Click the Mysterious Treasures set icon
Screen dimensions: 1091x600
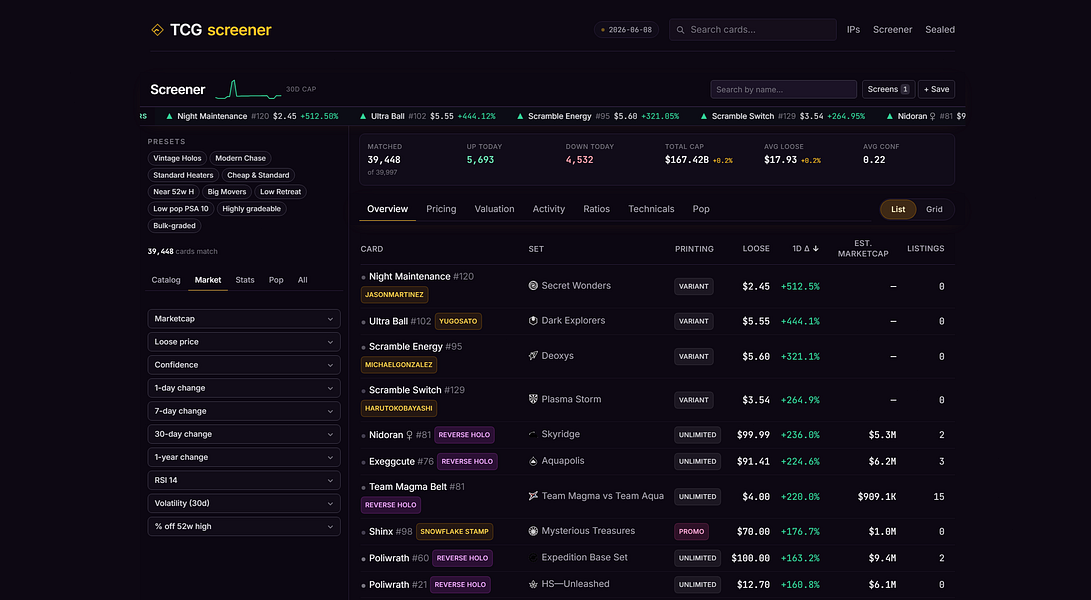click(x=533, y=531)
